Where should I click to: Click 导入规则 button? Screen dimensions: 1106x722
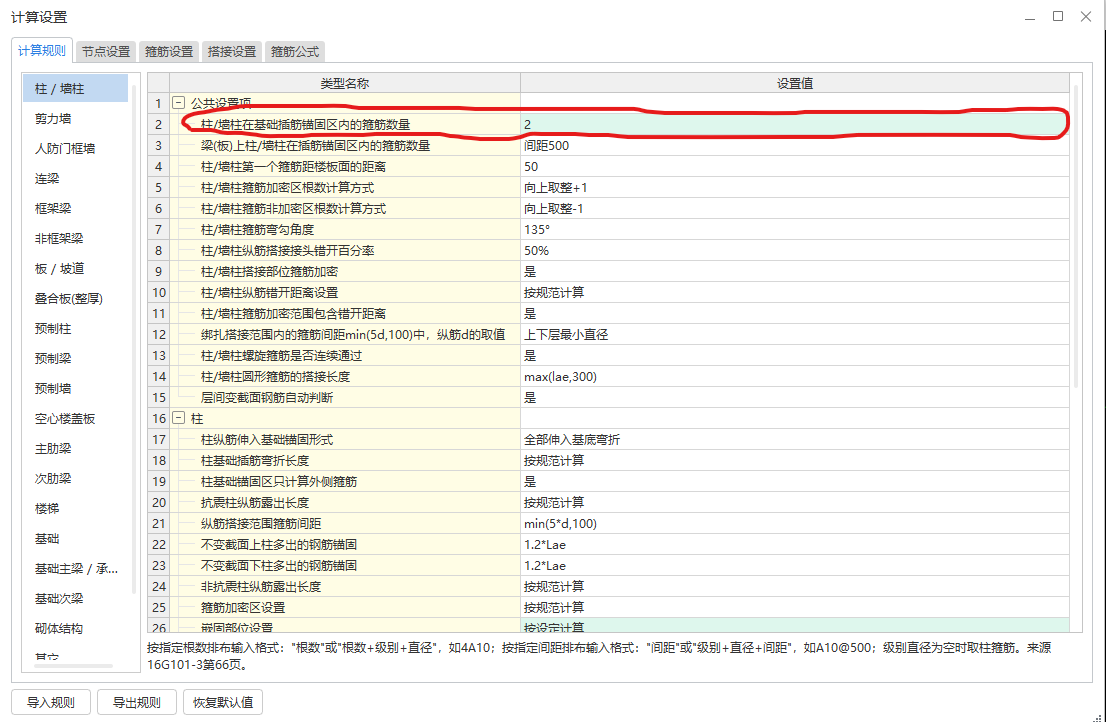pyautogui.click(x=51, y=702)
